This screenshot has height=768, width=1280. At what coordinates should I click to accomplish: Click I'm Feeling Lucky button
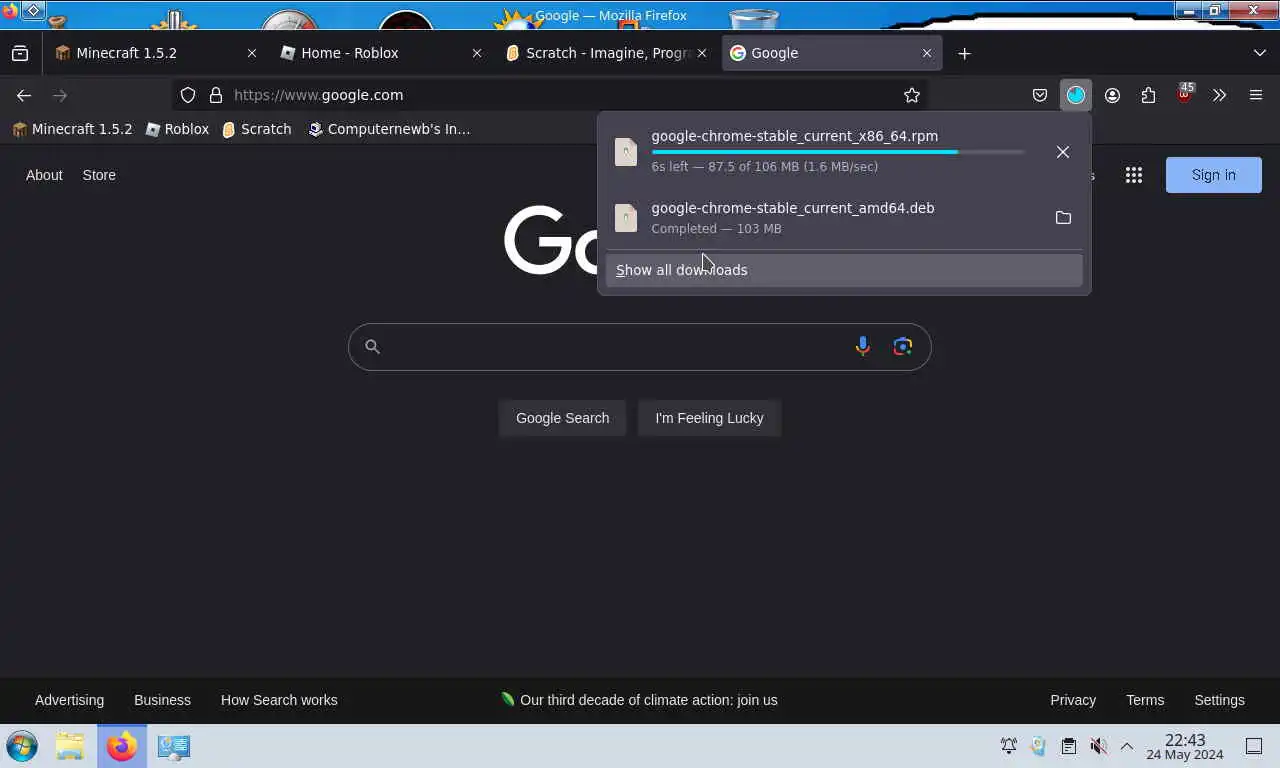709,418
